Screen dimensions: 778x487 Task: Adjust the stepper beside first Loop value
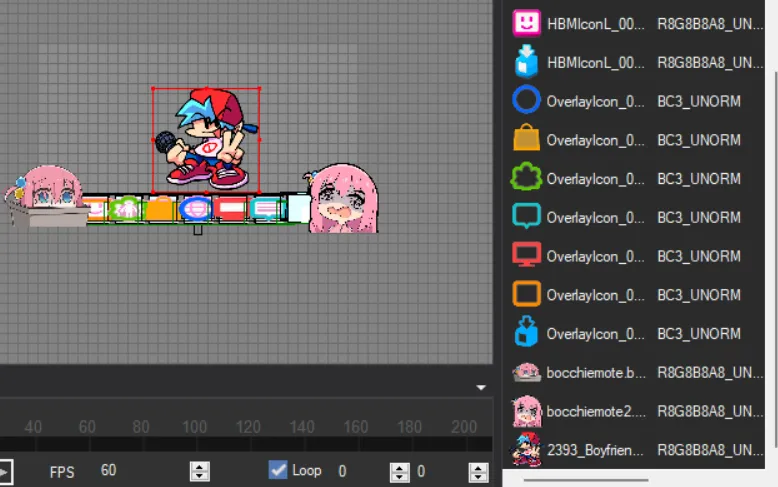tap(399, 471)
